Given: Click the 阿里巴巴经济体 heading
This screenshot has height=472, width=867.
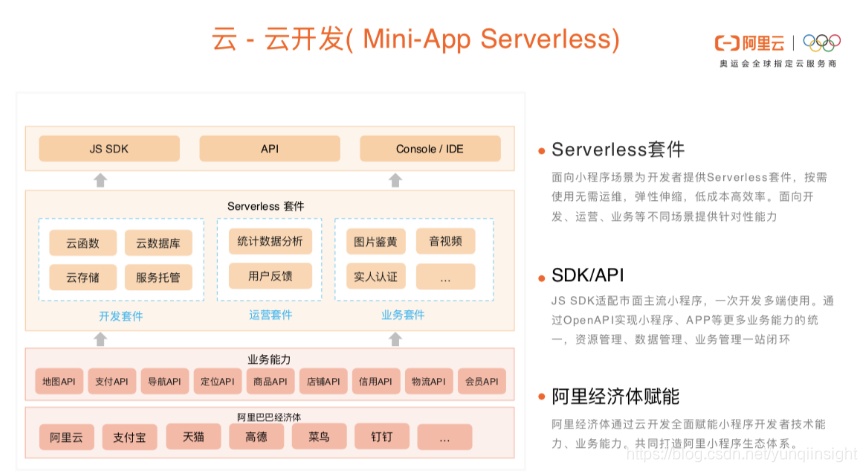Looking at the screenshot, I should point(269,417).
